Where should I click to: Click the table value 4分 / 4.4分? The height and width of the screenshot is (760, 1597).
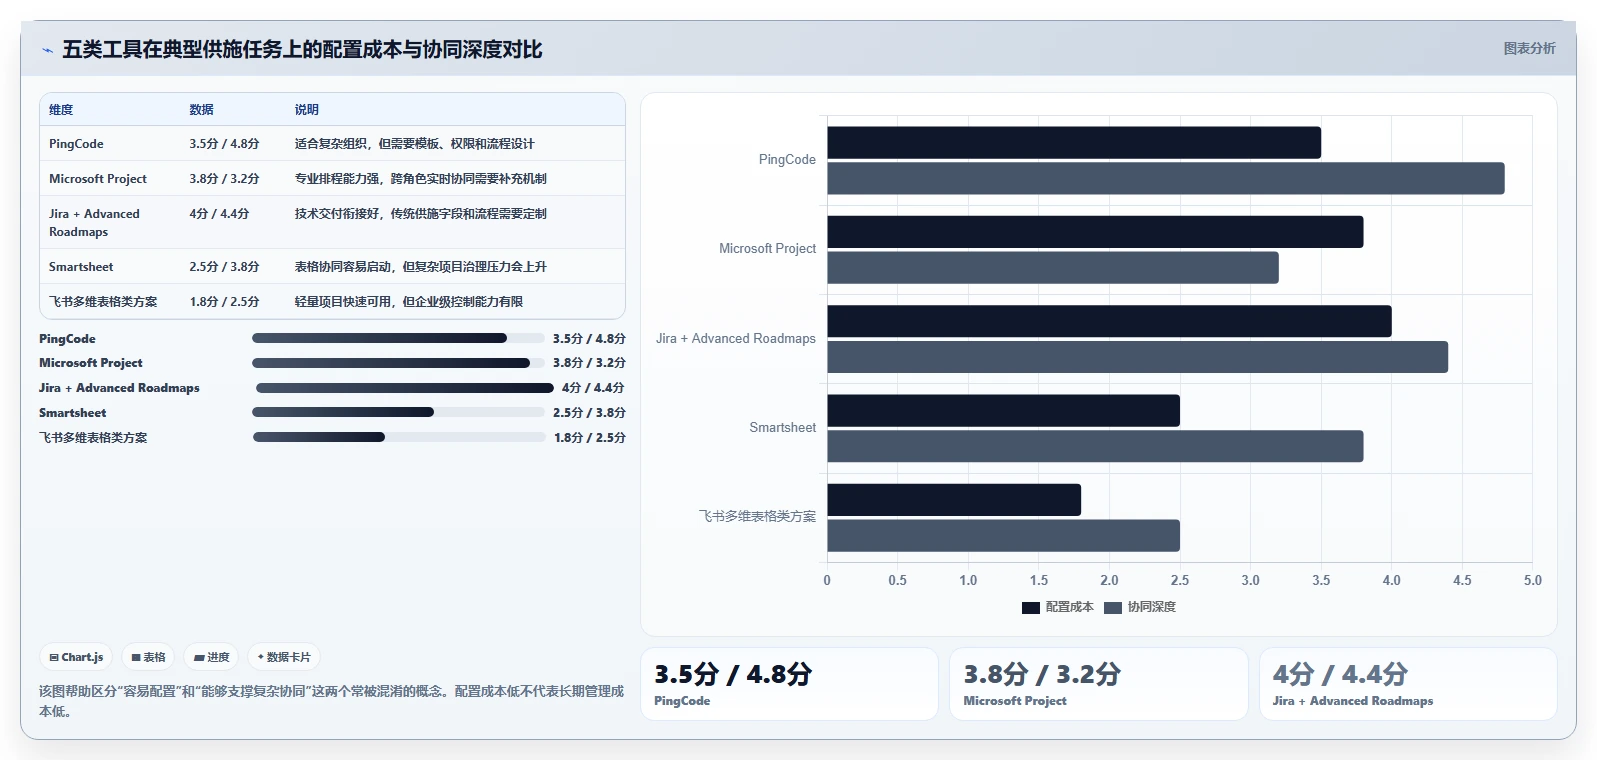tap(219, 214)
